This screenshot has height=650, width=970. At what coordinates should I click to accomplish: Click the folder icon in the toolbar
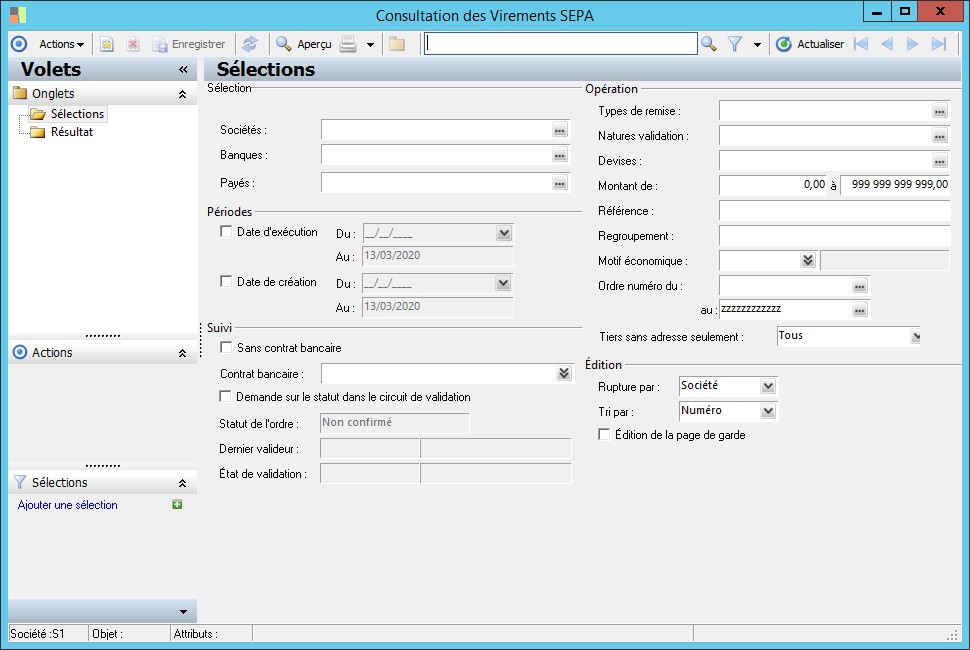397,44
